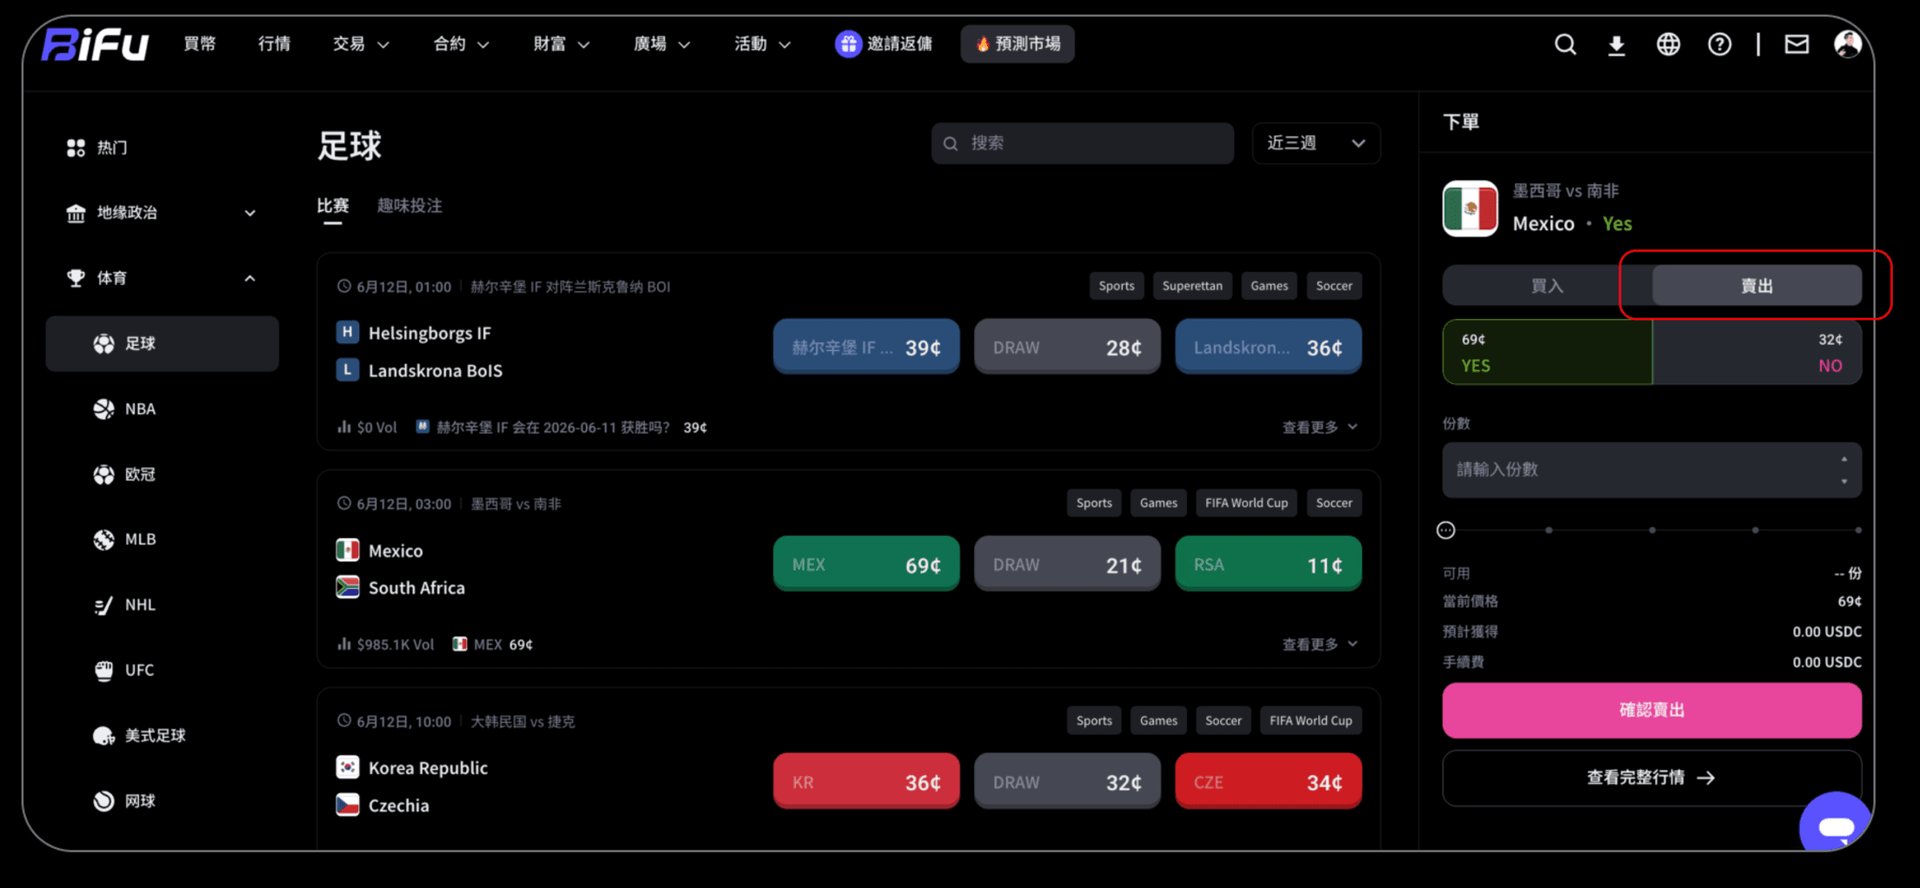This screenshot has width=1920, height=888.
Task: Pick KR 36¢ outcome
Action: [866, 781]
